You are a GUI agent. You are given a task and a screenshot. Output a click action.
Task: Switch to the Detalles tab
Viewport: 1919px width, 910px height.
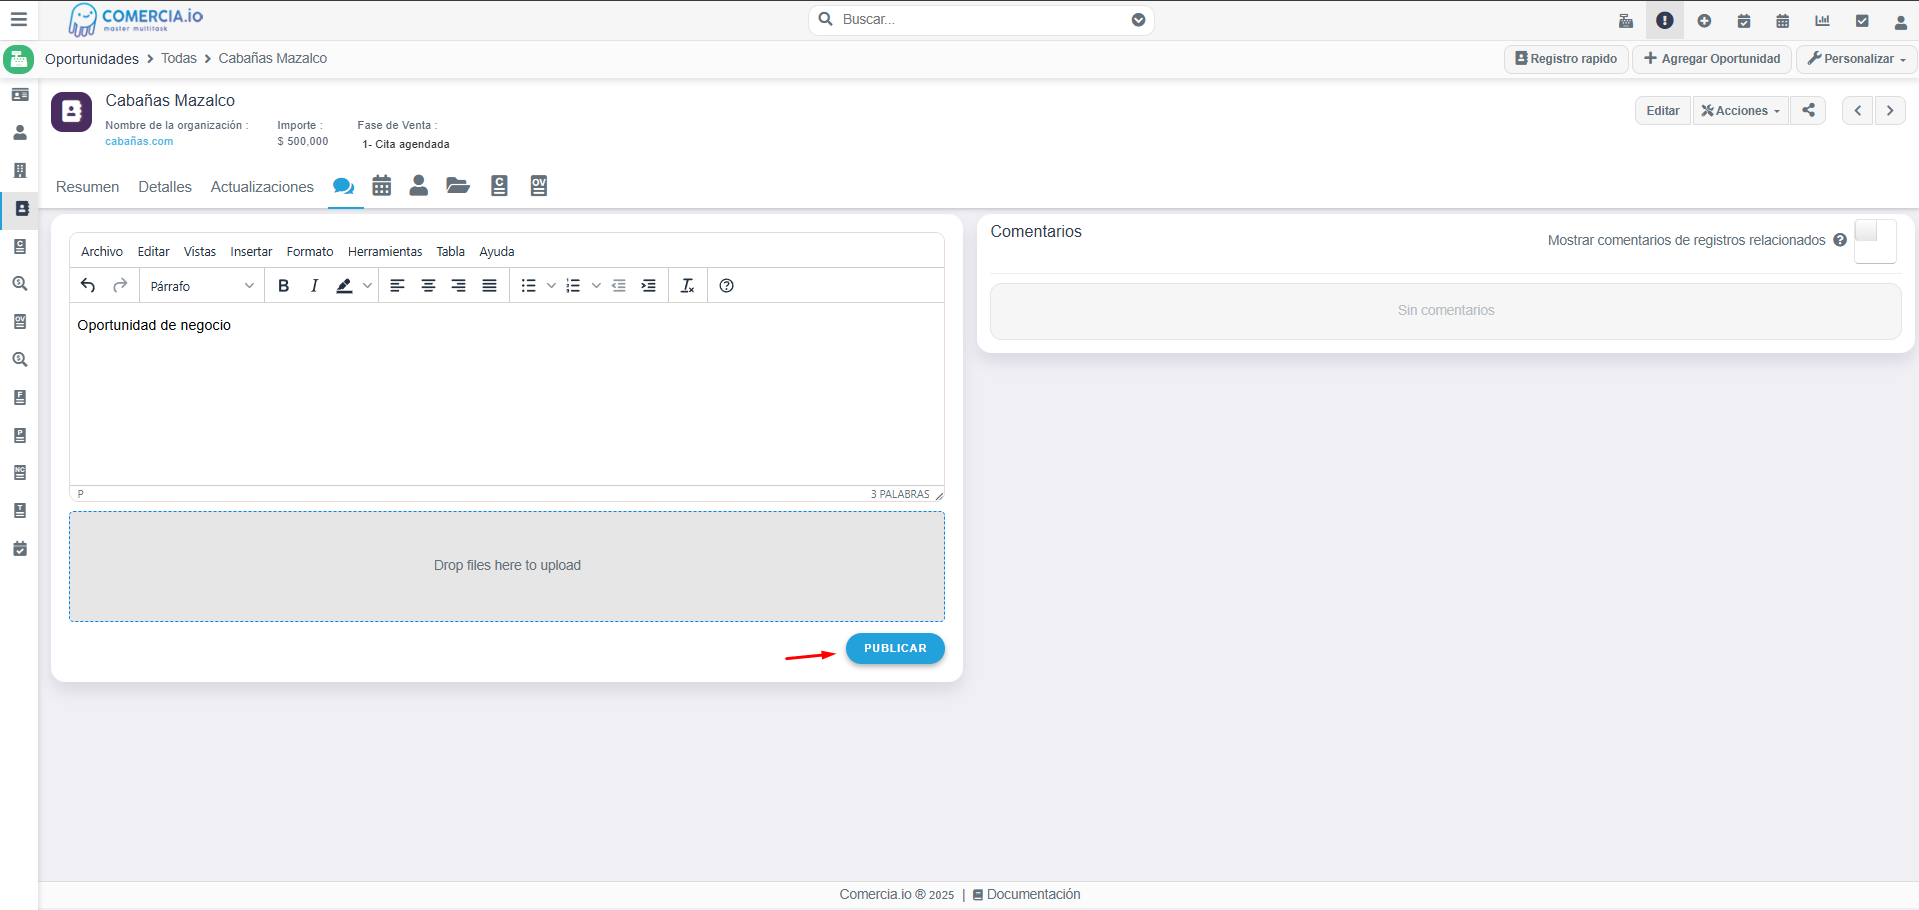165,187
